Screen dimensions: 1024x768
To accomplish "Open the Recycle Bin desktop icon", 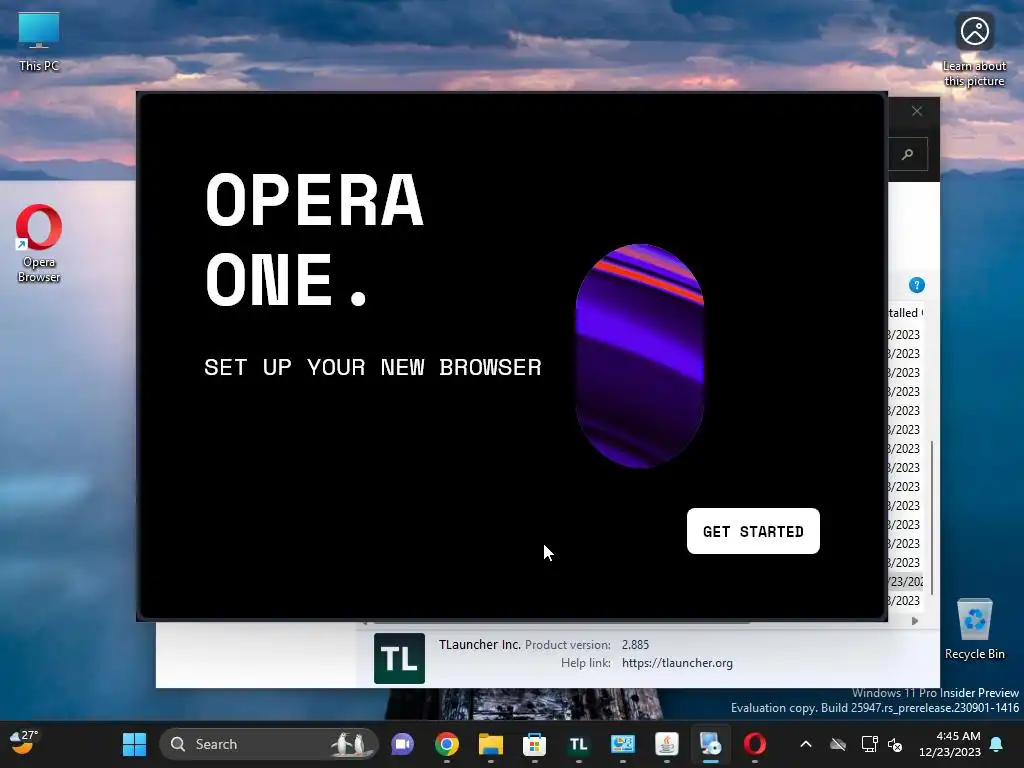I will pos(974,628).
